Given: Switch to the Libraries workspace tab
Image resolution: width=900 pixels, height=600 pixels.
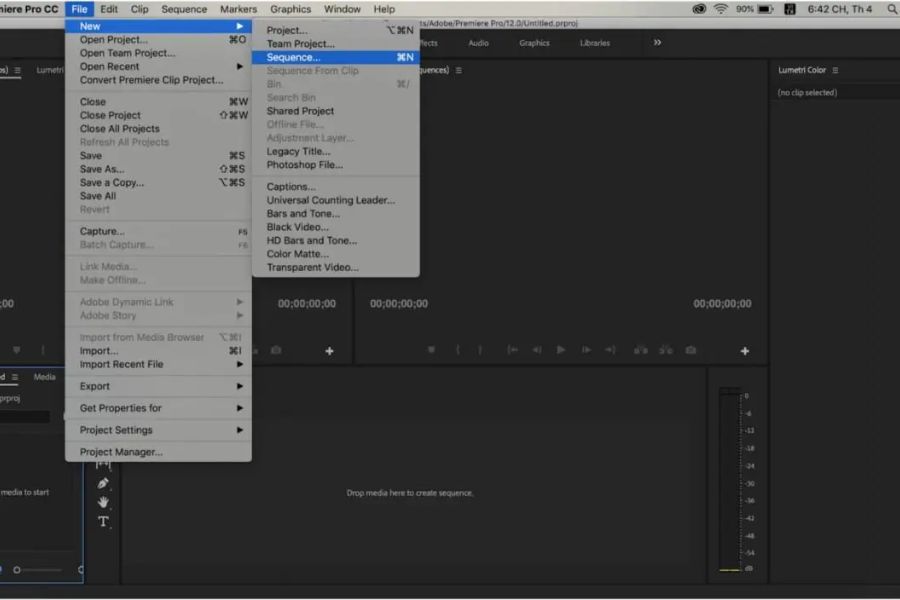Looking at the screenshot, I should [595, 43].
